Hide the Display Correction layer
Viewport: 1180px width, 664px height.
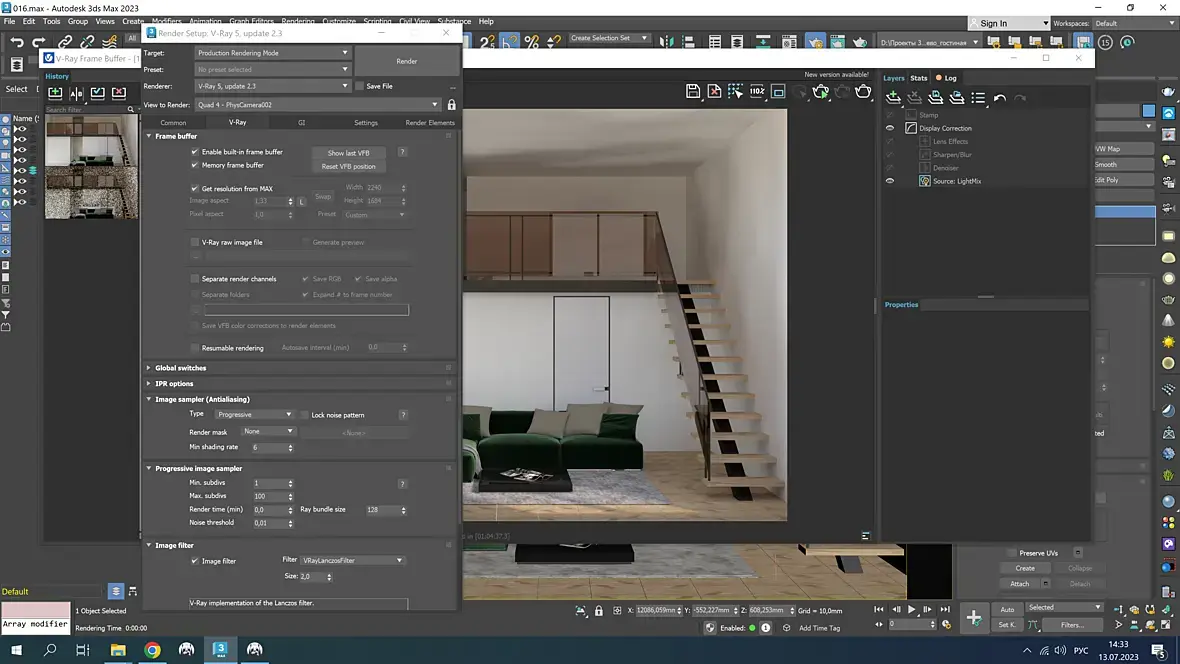click(889, 128)
